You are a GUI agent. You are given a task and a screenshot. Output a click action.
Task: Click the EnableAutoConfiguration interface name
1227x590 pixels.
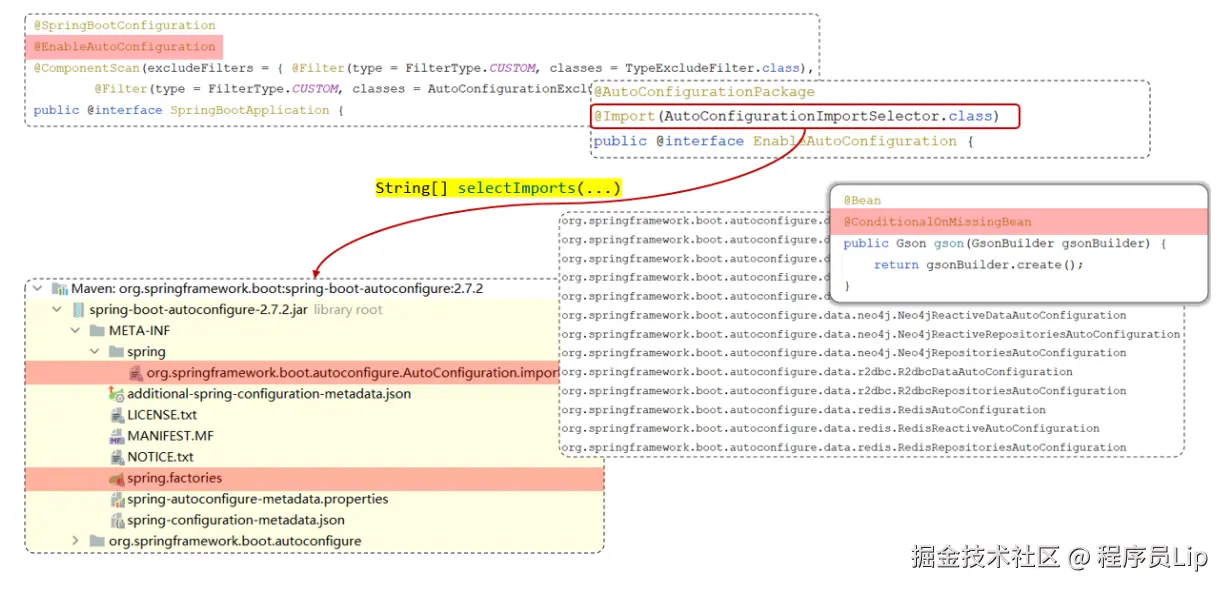(855, 141)
